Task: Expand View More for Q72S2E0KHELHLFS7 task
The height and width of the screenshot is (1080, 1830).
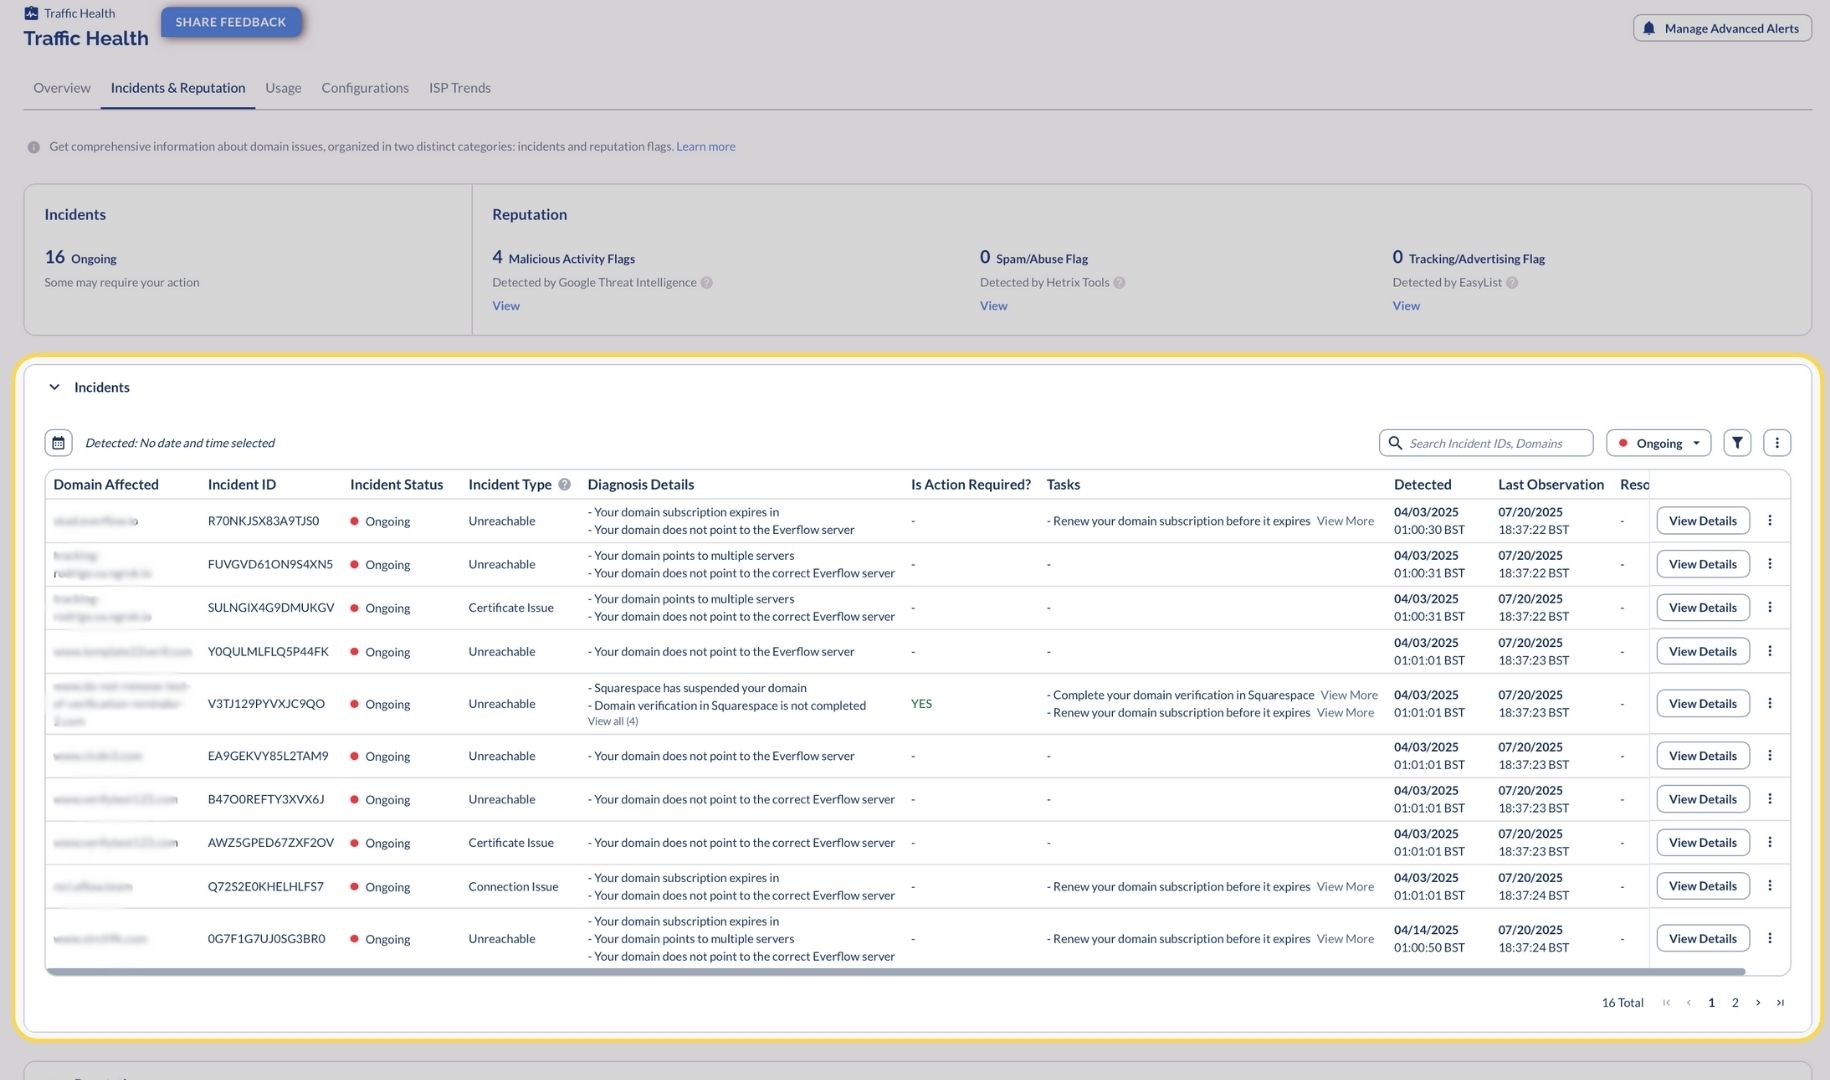Action: point(1345,887)
